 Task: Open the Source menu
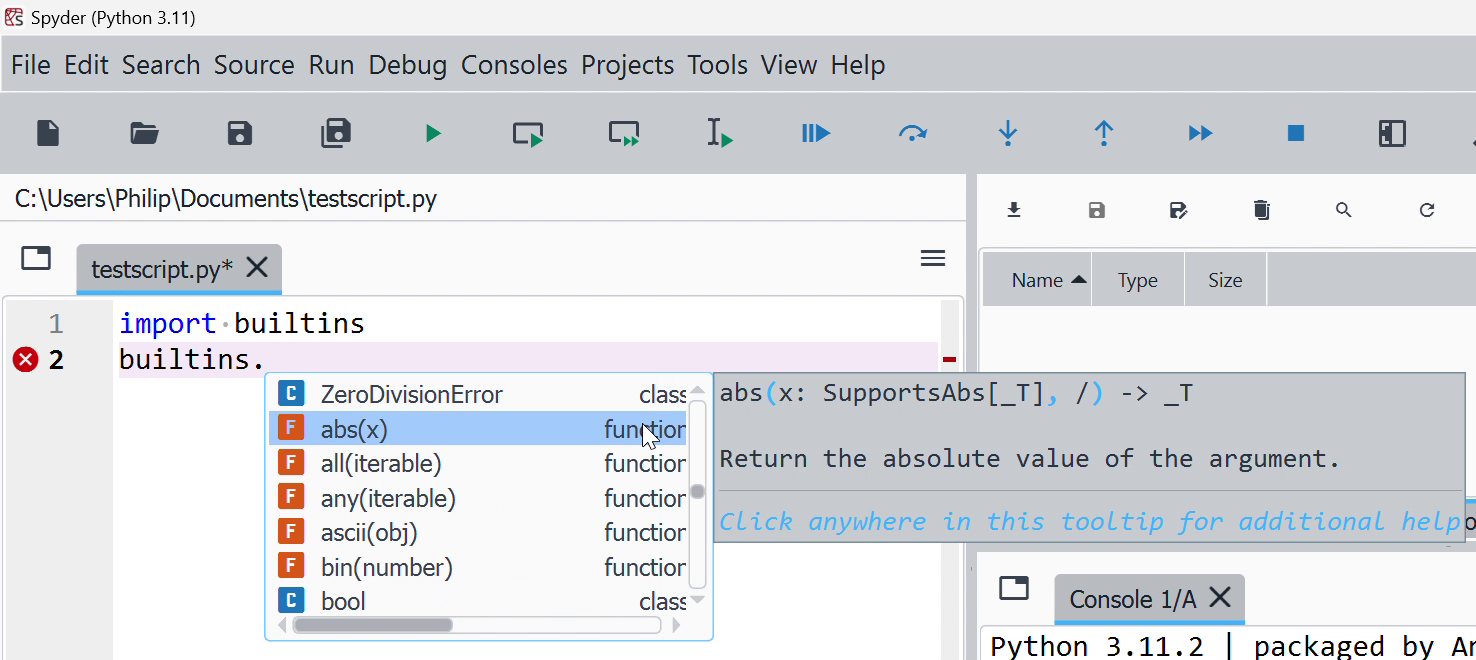coord(254,65)
